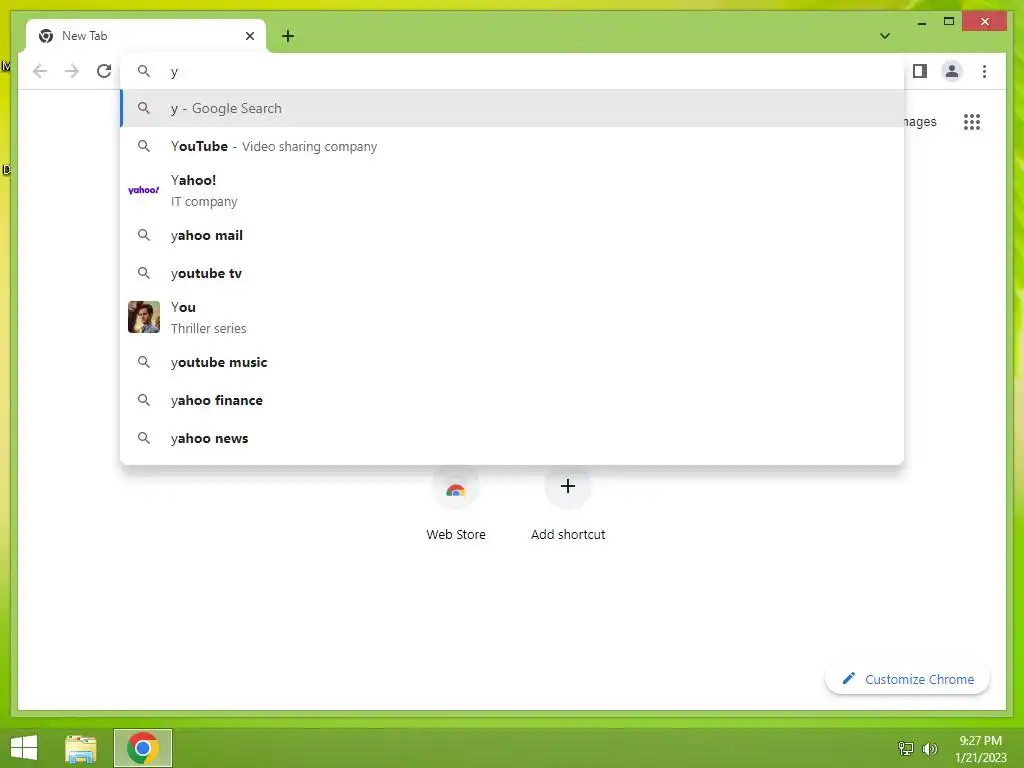This screenshot has height=768, width=1024.
Task: Select the 'y - Google Search' suggestion
Action: [513, 108]
